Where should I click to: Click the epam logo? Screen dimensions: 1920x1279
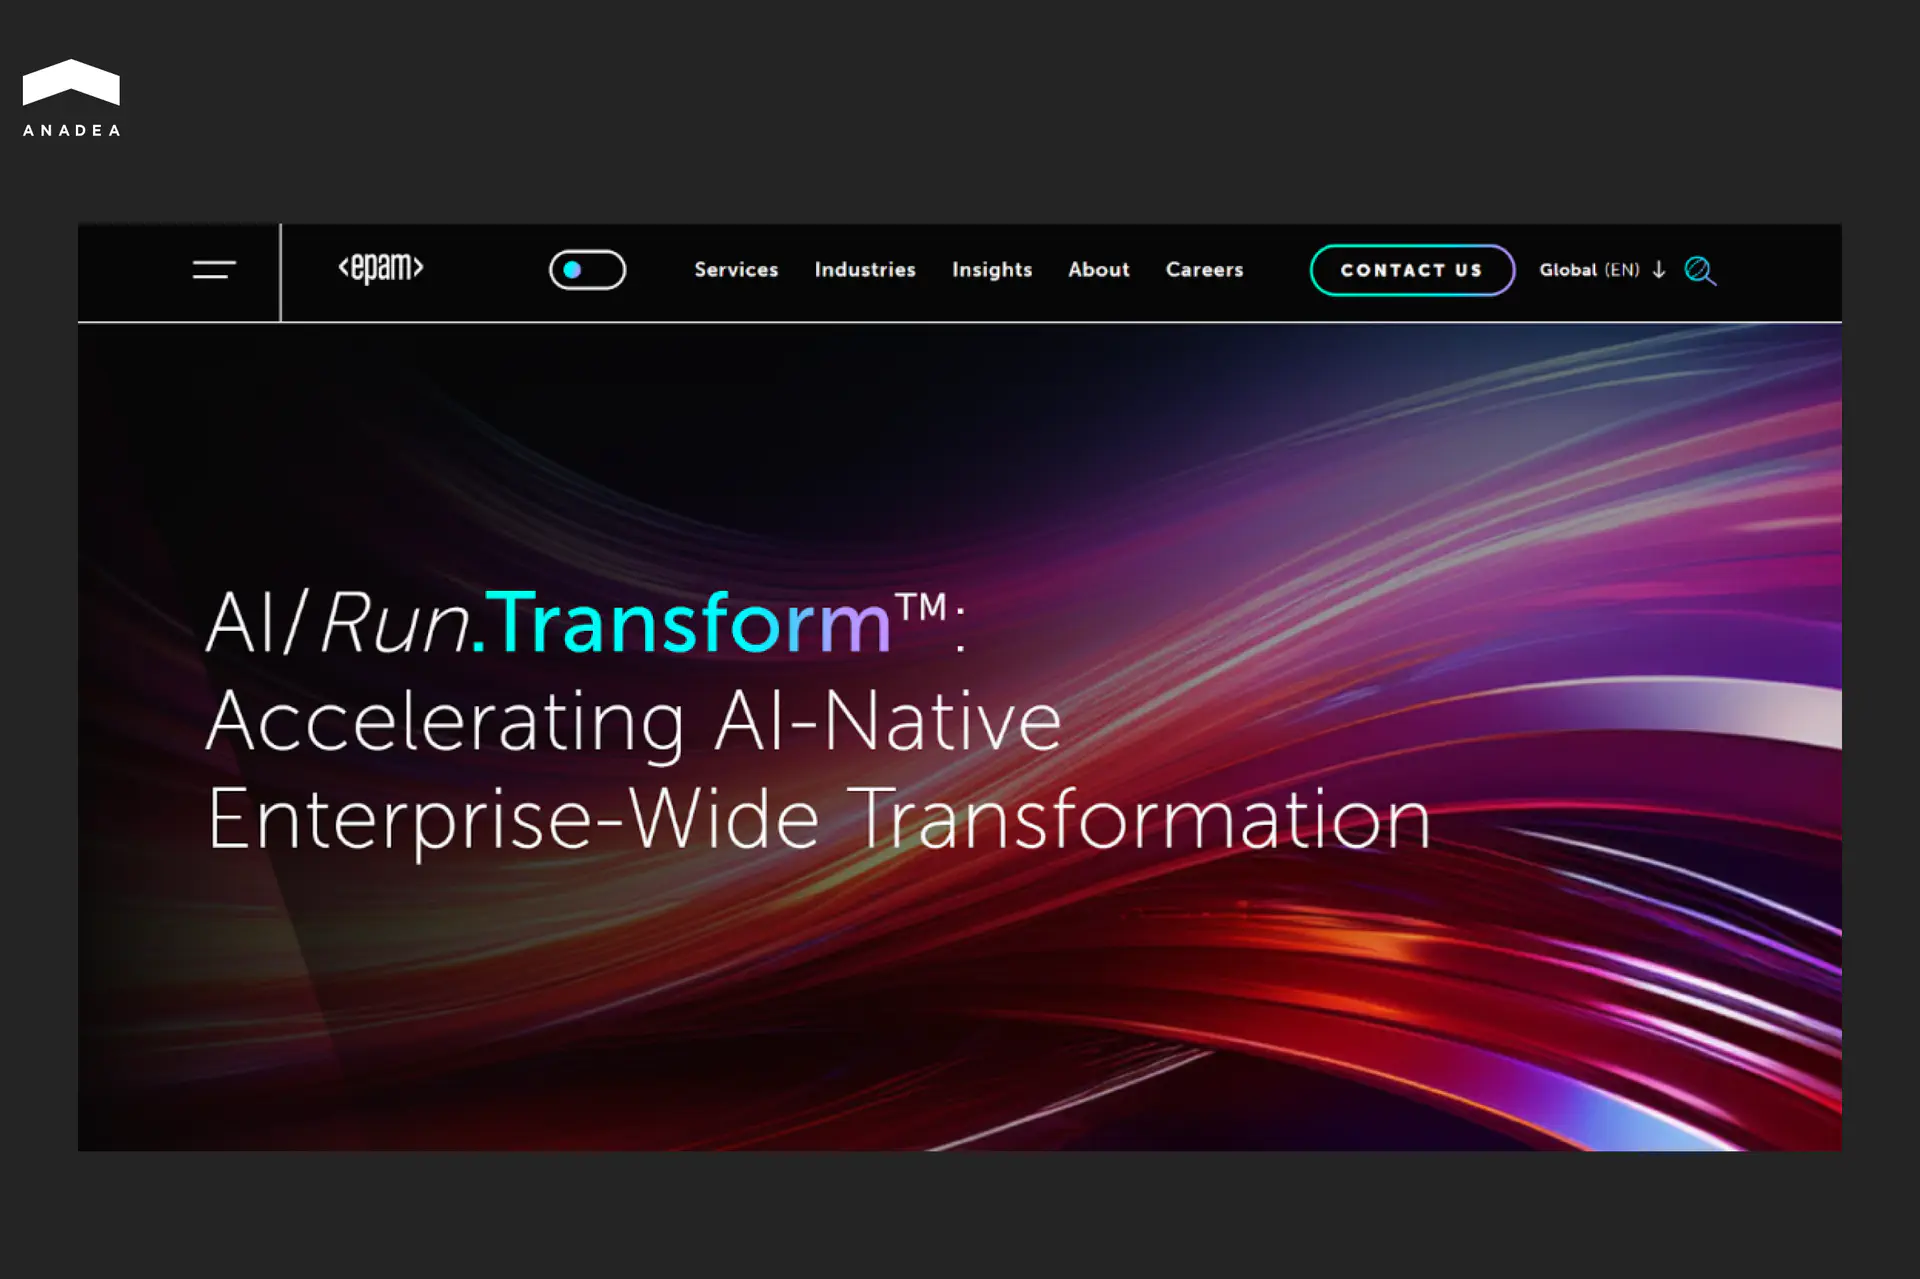381,268
